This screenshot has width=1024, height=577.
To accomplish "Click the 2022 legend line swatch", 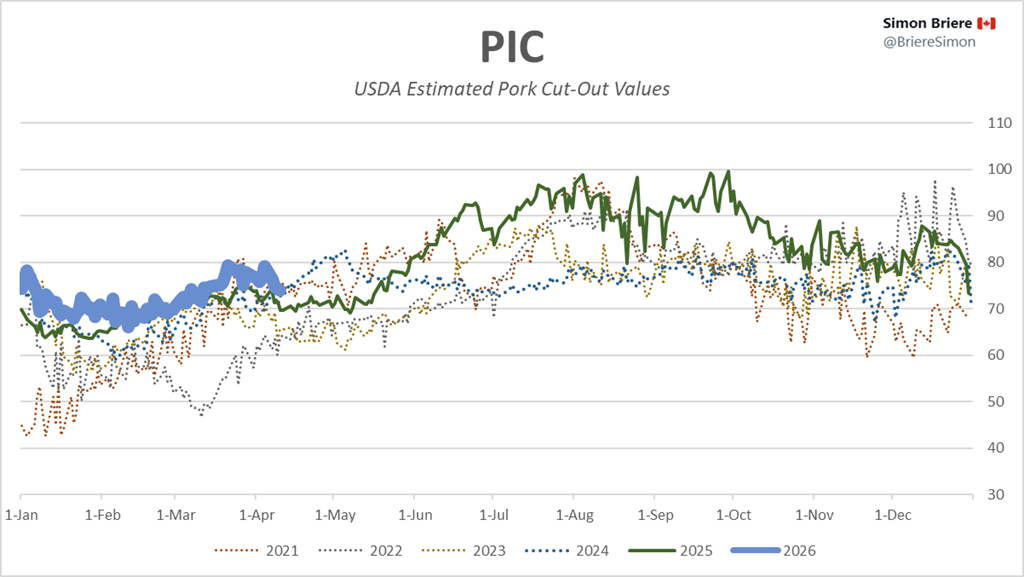I will click(341, 550).
